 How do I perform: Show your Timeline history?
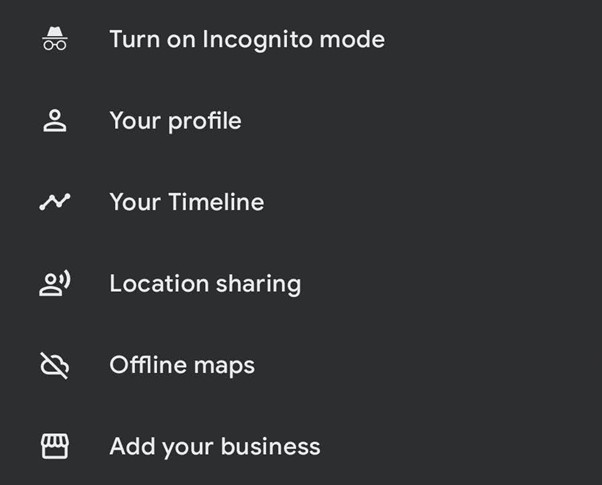[x=186, y=202]
